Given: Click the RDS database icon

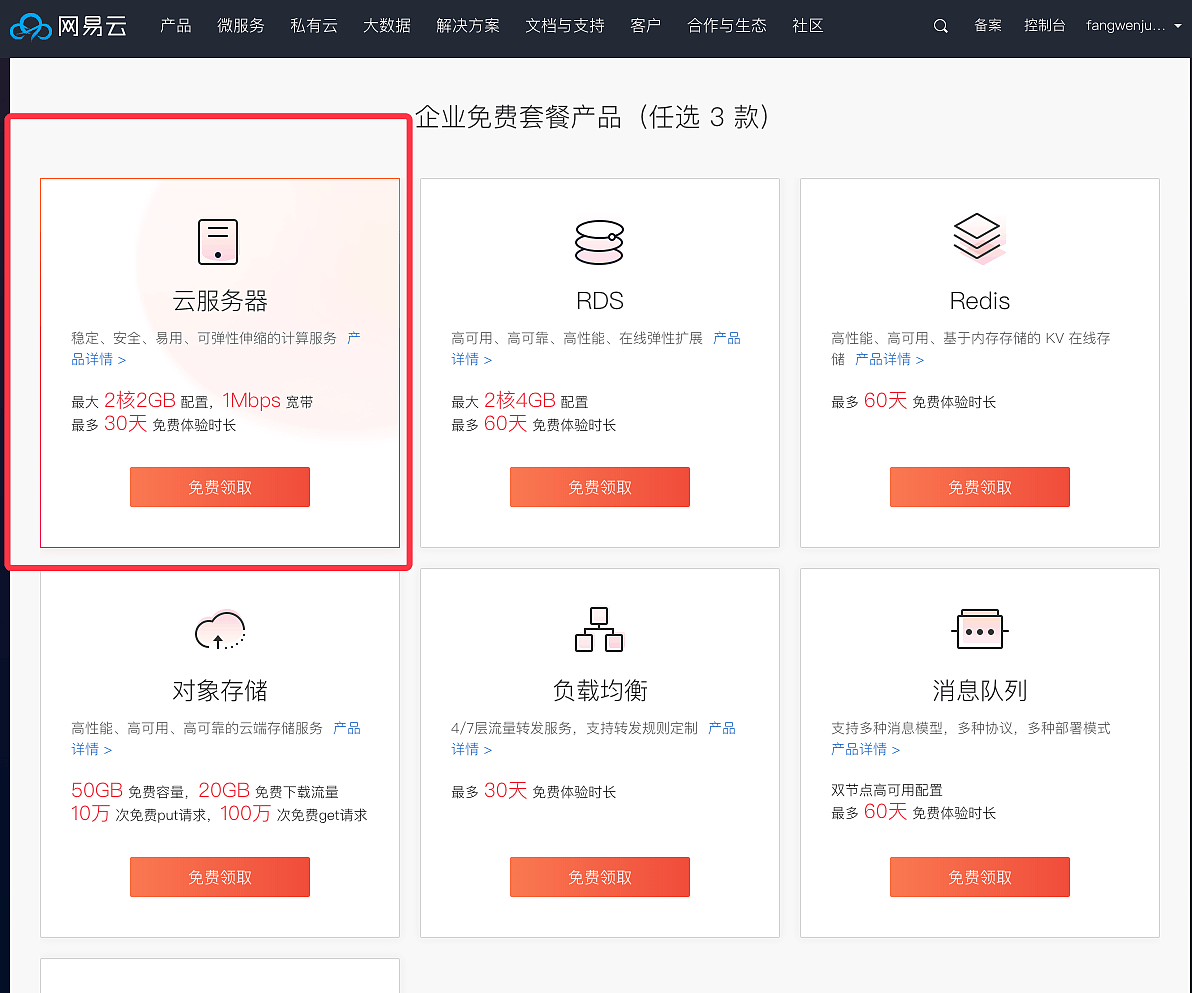Looking at the screenshot, I should [x=599, y=242].
